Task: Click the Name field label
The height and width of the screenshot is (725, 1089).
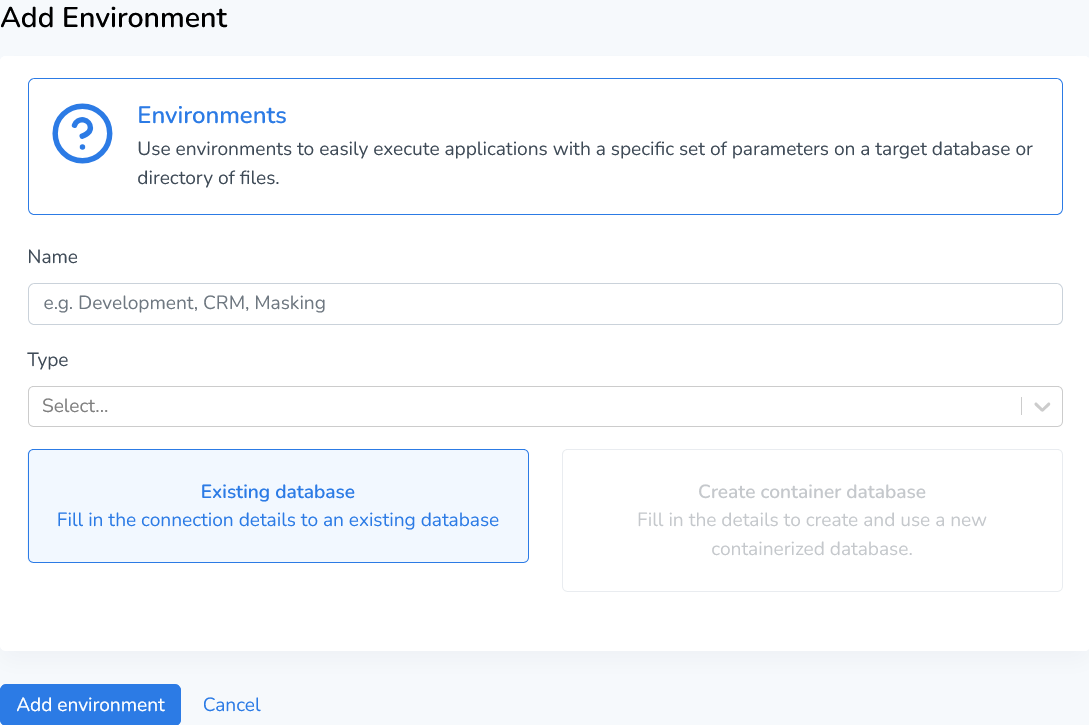Action: 52,257
